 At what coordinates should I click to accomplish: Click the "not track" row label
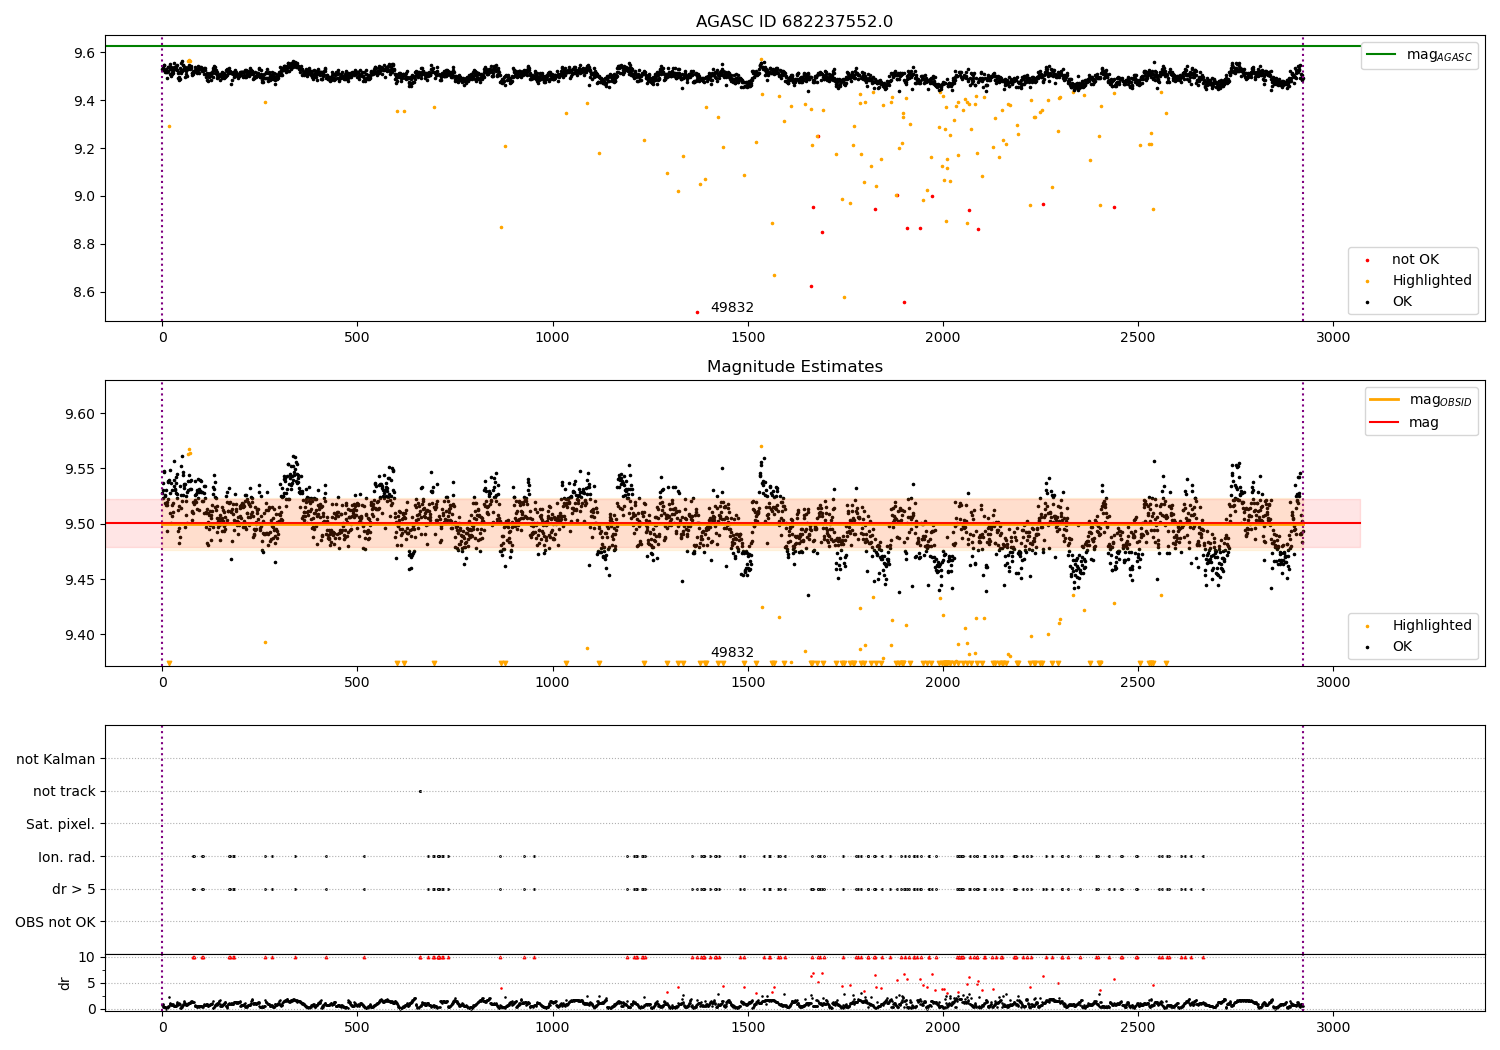[x=64, y=792]
